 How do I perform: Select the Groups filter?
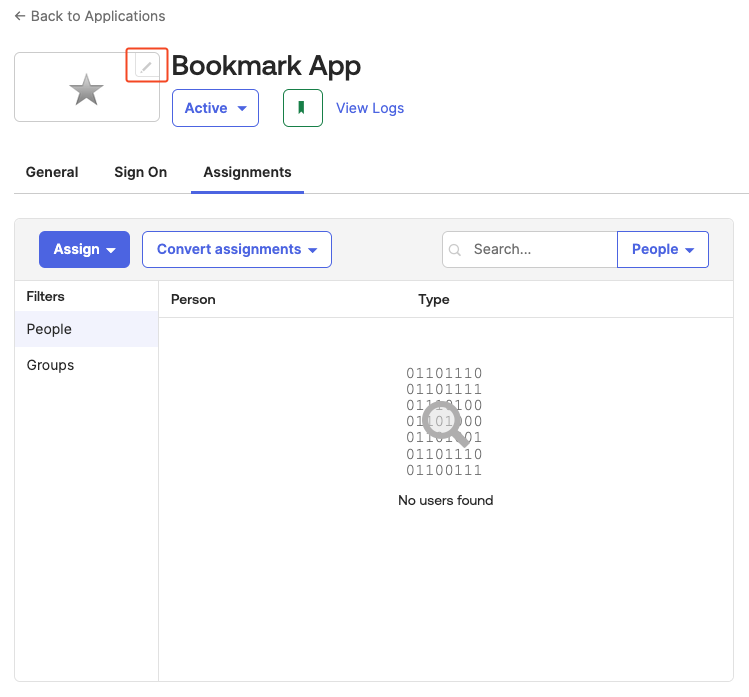click(x=86, y=365)
